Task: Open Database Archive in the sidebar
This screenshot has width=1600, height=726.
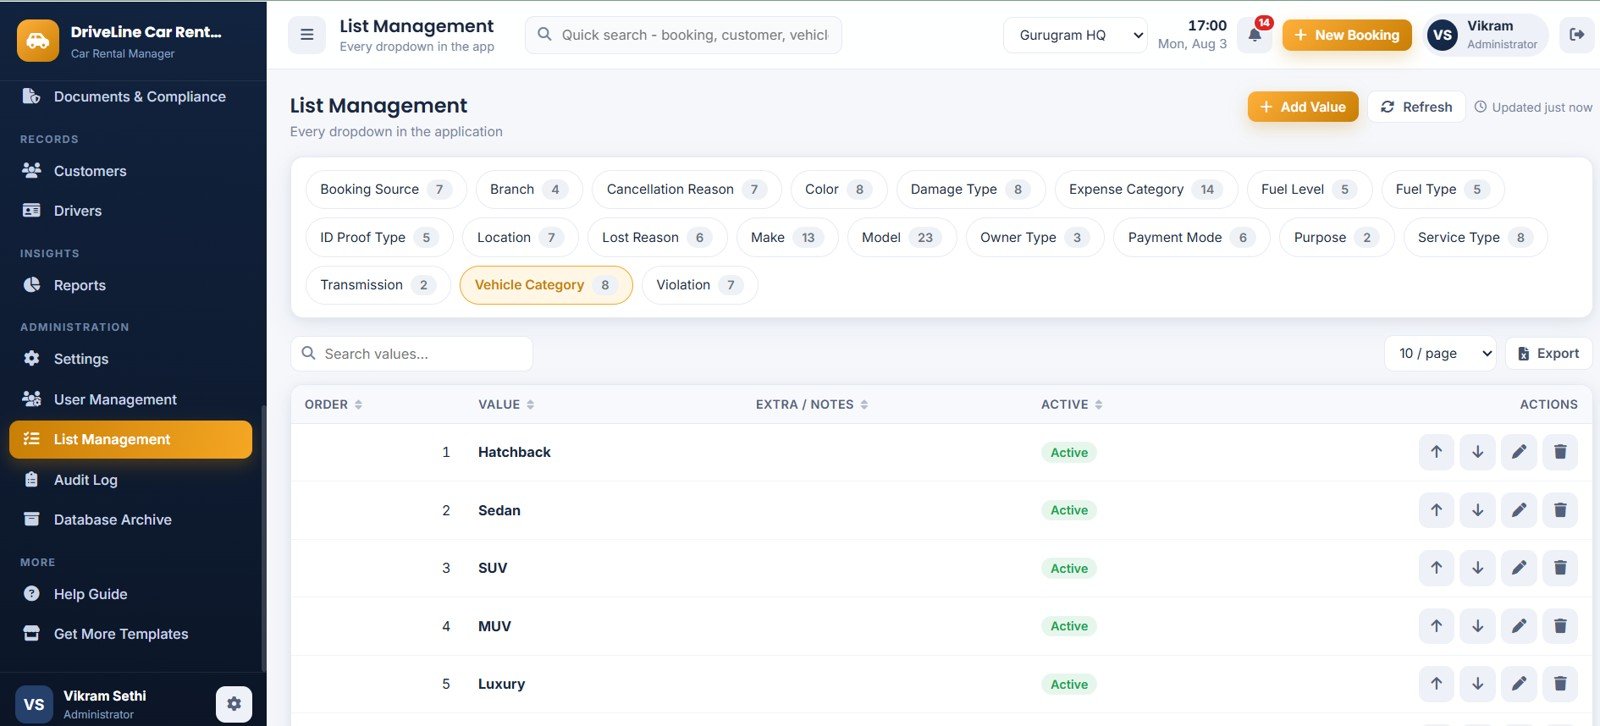Action: coord(131,520)
